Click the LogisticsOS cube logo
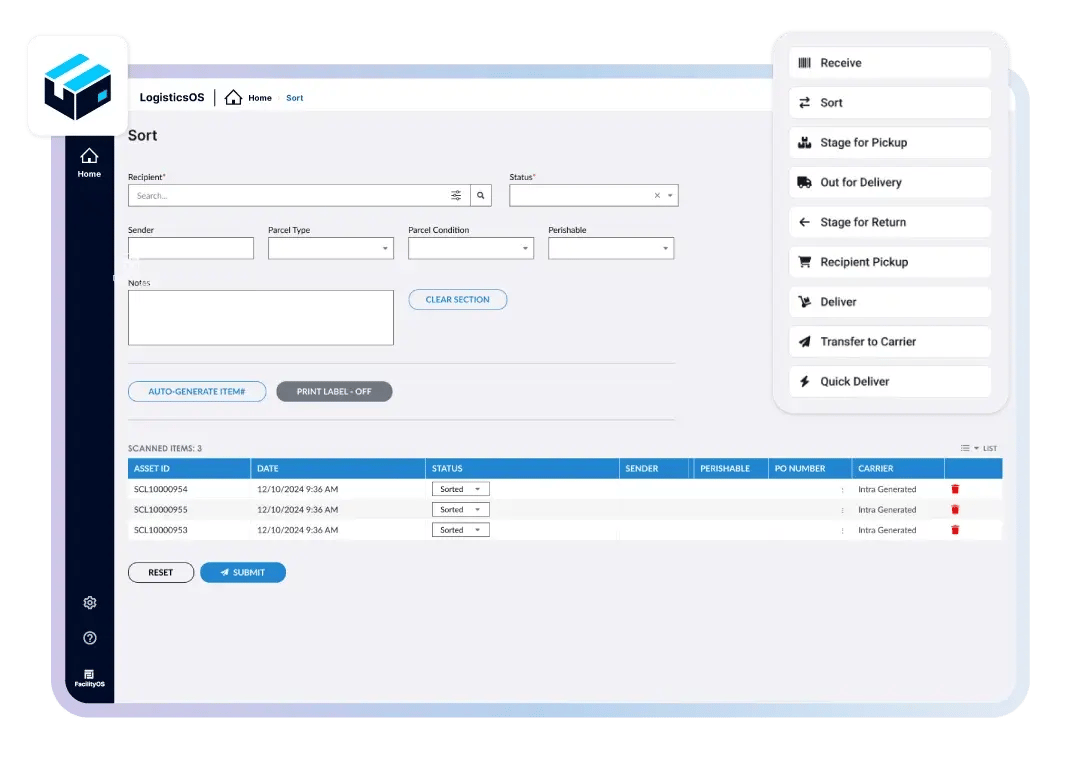This screenshot has height=781, width=1081. point(77,86)
